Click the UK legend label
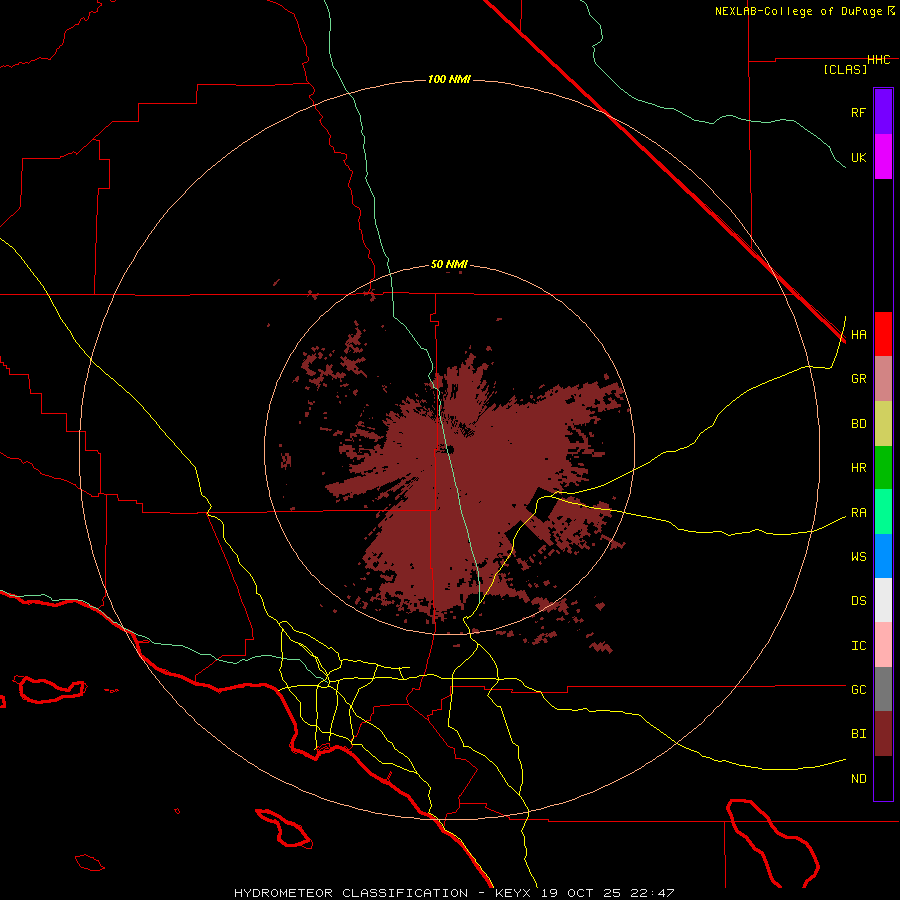This screenshot has width=900, height=900. pos(858,157)
